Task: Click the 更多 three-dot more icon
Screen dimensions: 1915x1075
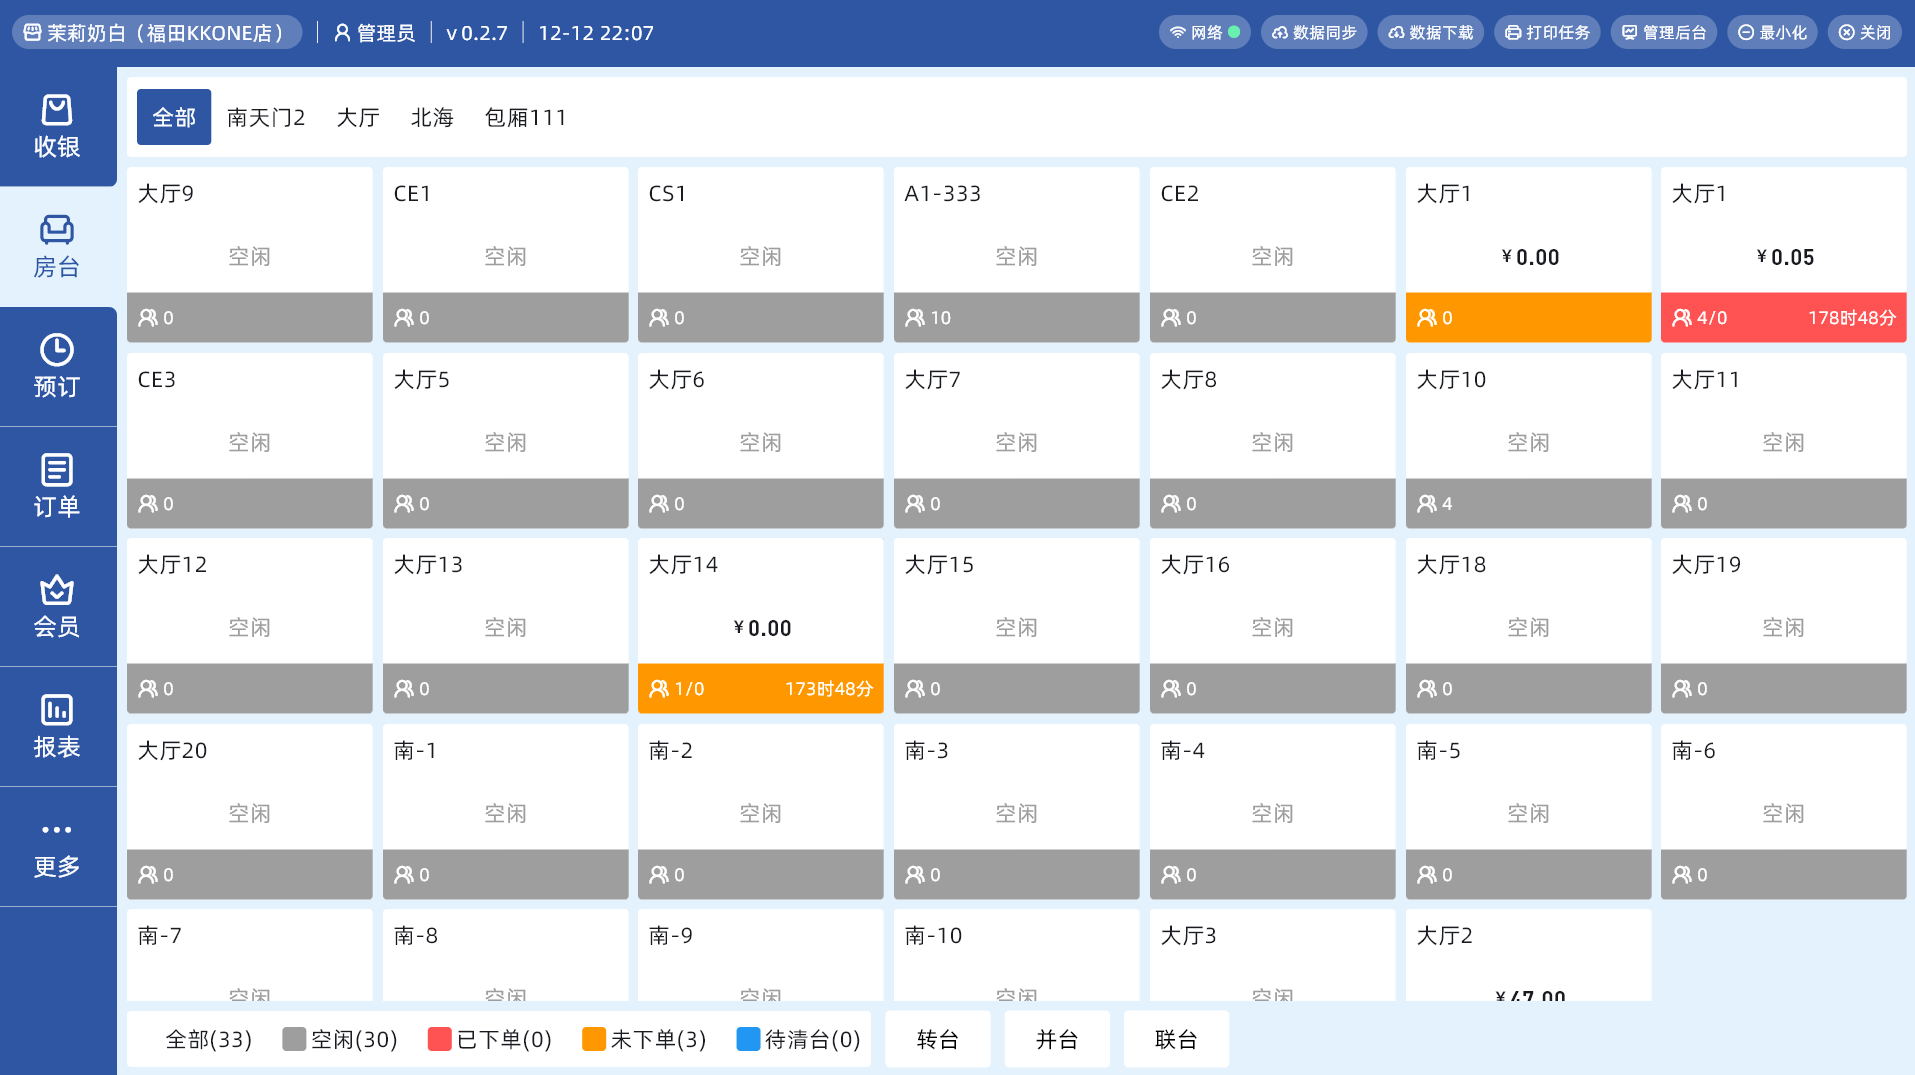Action: tap(57, 830)
